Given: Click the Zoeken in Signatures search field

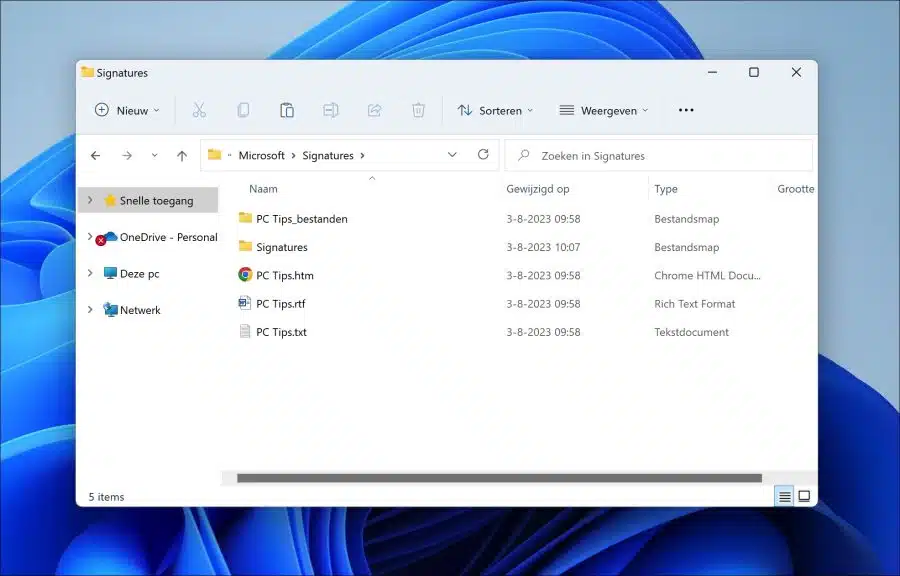Looking at the screenshot, I should [x=658, y=155].
